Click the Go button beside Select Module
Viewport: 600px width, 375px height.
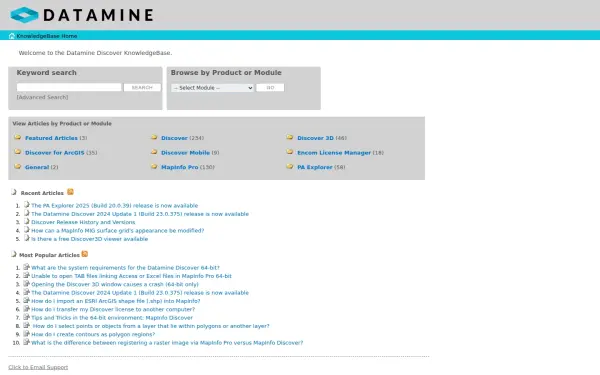(x=270, y=88)
